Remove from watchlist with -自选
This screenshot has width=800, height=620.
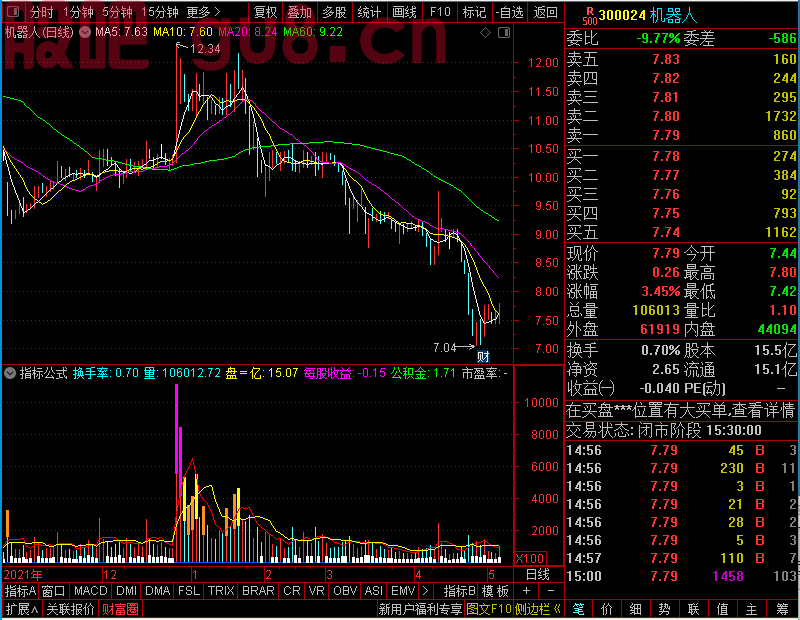click(x=509, y=12)
